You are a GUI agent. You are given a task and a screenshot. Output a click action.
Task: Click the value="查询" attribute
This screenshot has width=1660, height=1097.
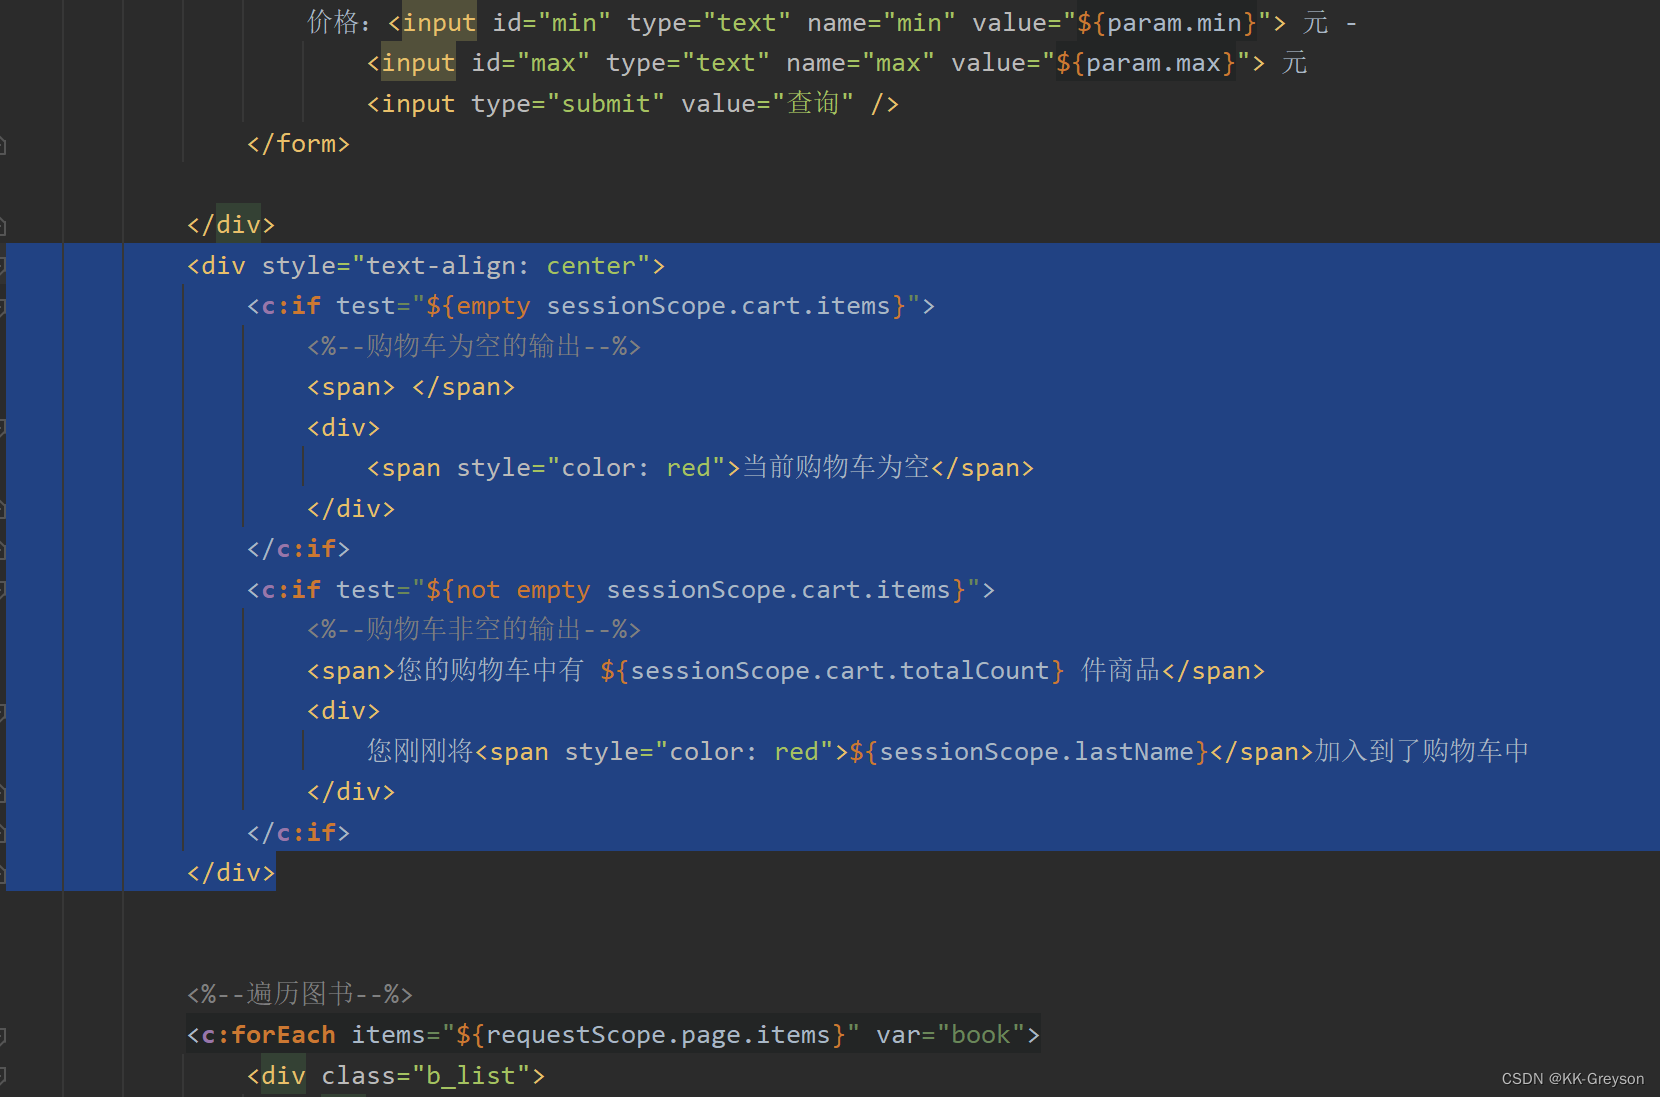pyautogui.click(x=767, y=104)
